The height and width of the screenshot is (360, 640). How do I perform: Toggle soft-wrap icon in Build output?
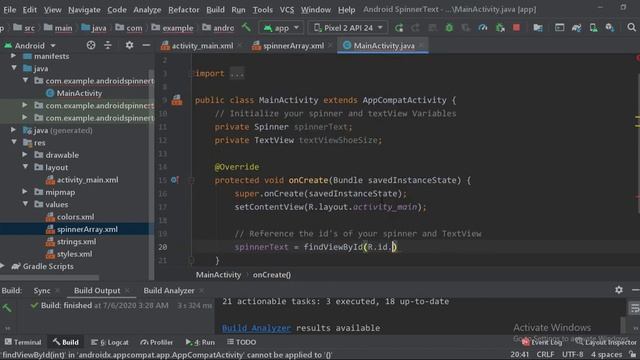[635, 308]
